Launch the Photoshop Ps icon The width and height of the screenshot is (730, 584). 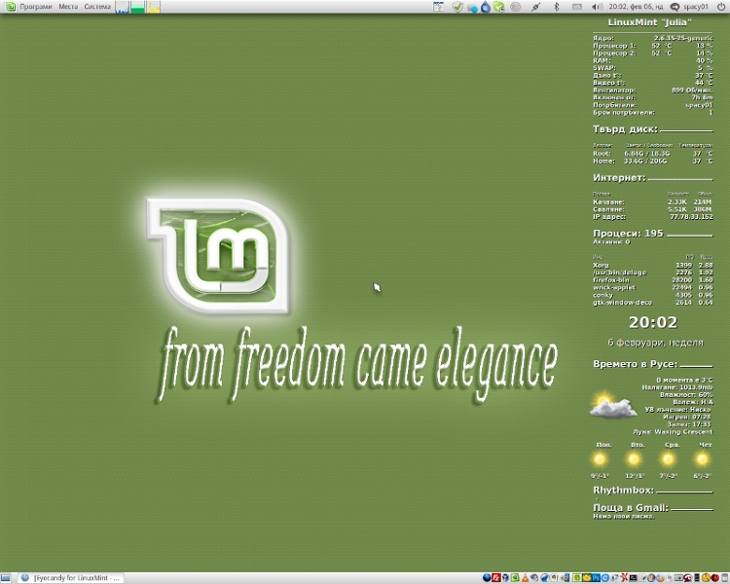(596, 578)
